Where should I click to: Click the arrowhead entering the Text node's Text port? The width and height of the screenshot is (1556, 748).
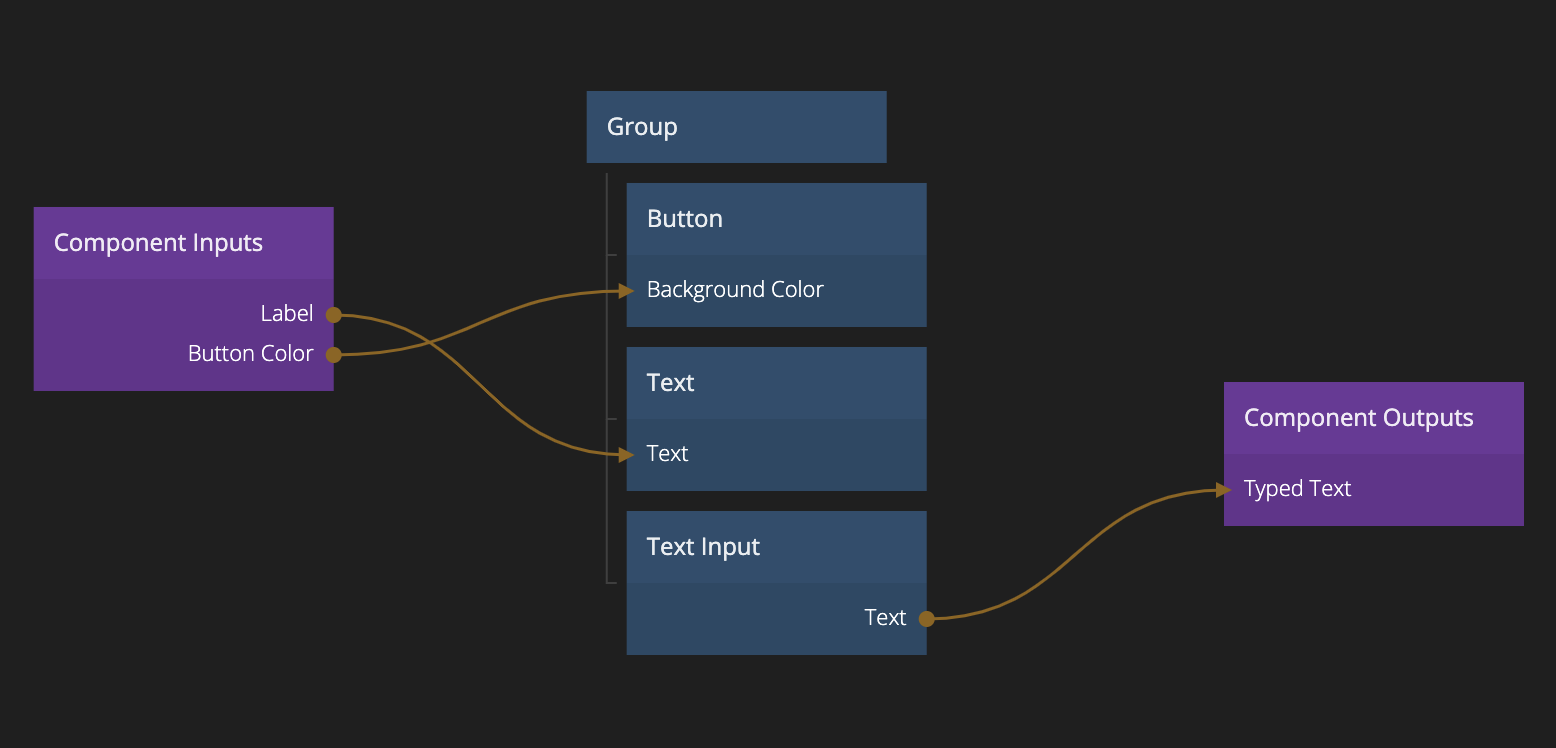pyautogui.click(x=626, y=455)
